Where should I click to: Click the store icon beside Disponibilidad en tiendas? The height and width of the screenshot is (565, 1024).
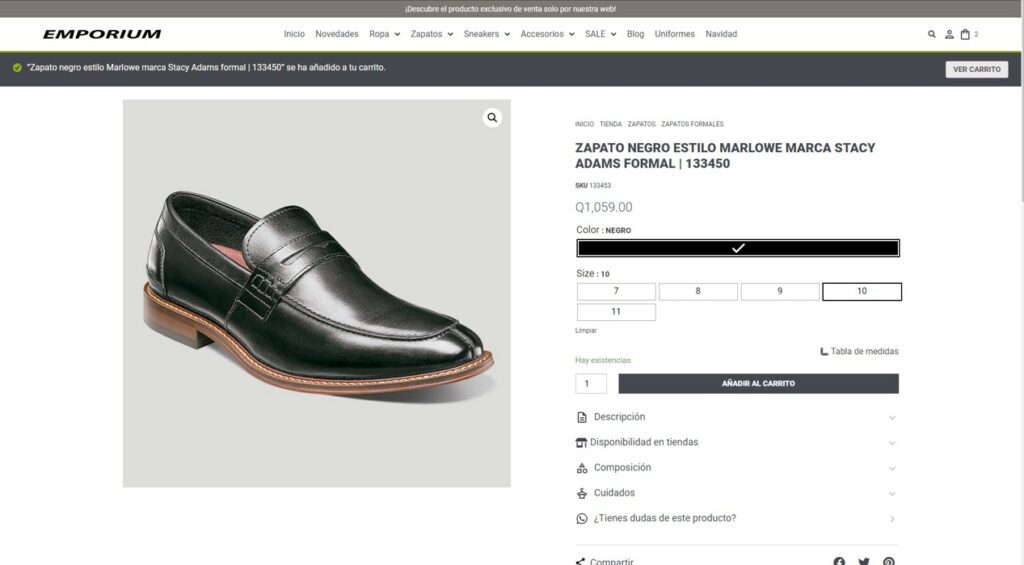pos(581,442)
